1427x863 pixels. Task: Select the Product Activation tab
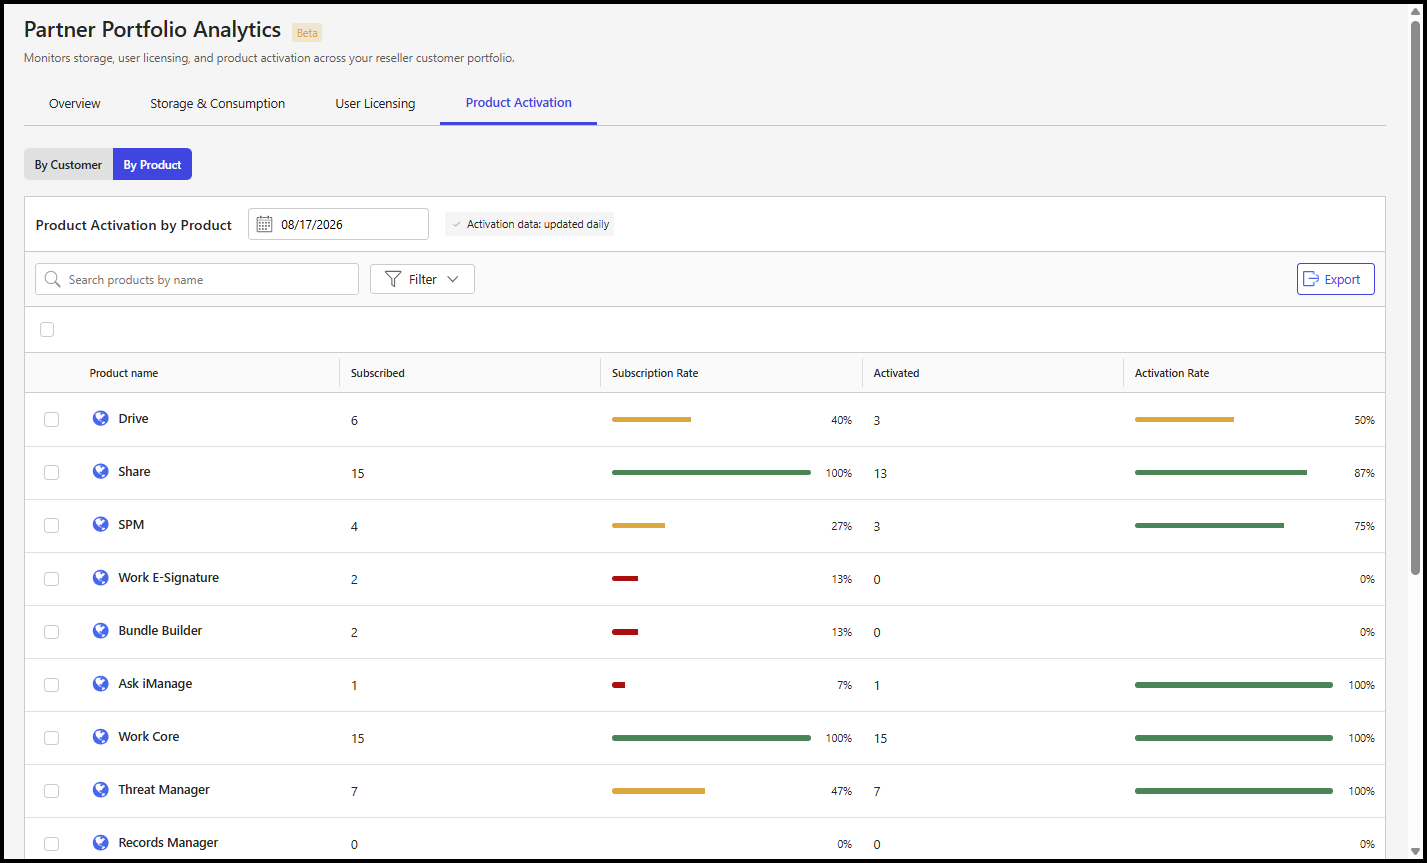click(519, 102)
